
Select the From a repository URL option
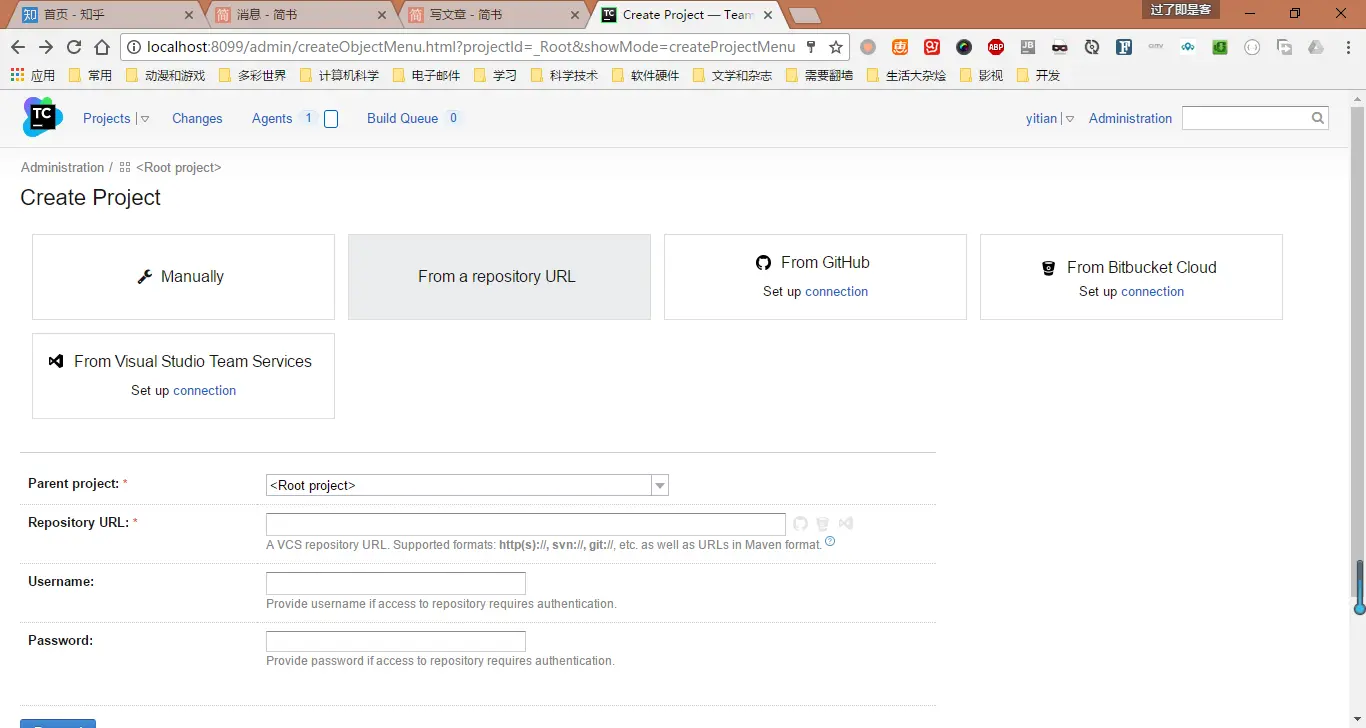click(499, 277)
